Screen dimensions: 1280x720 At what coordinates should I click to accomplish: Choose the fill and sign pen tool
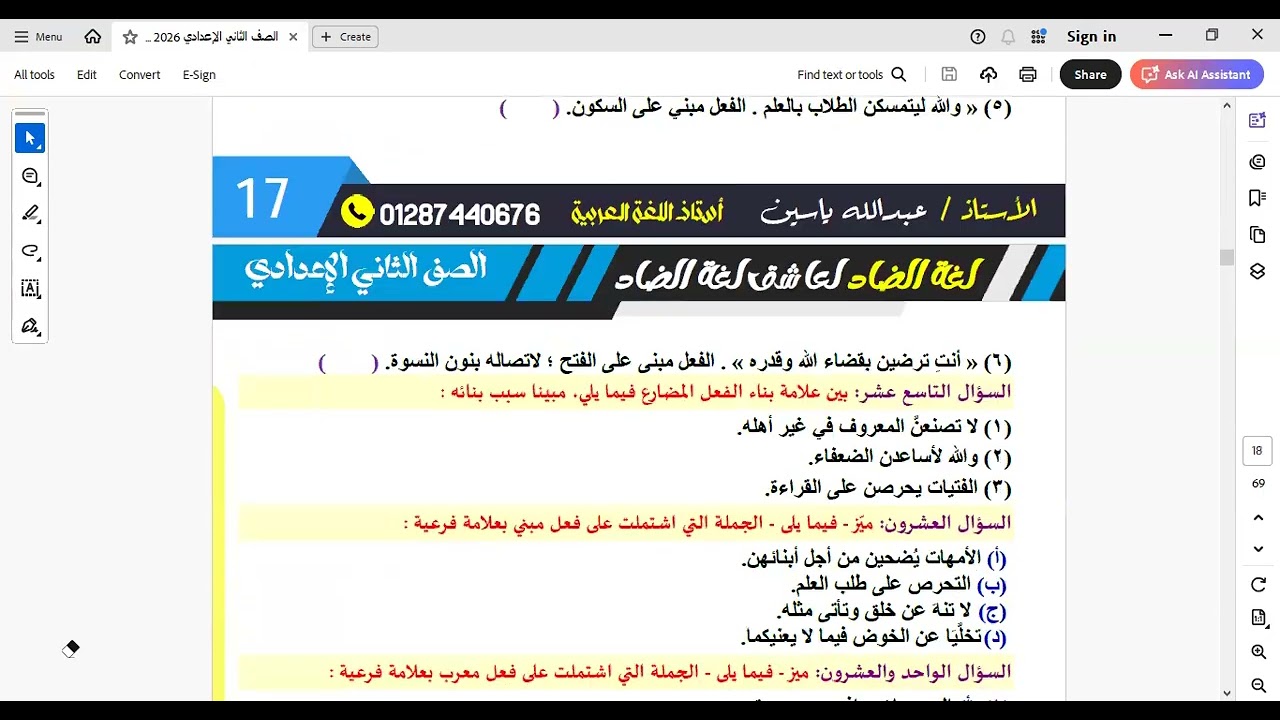(30, 326)
